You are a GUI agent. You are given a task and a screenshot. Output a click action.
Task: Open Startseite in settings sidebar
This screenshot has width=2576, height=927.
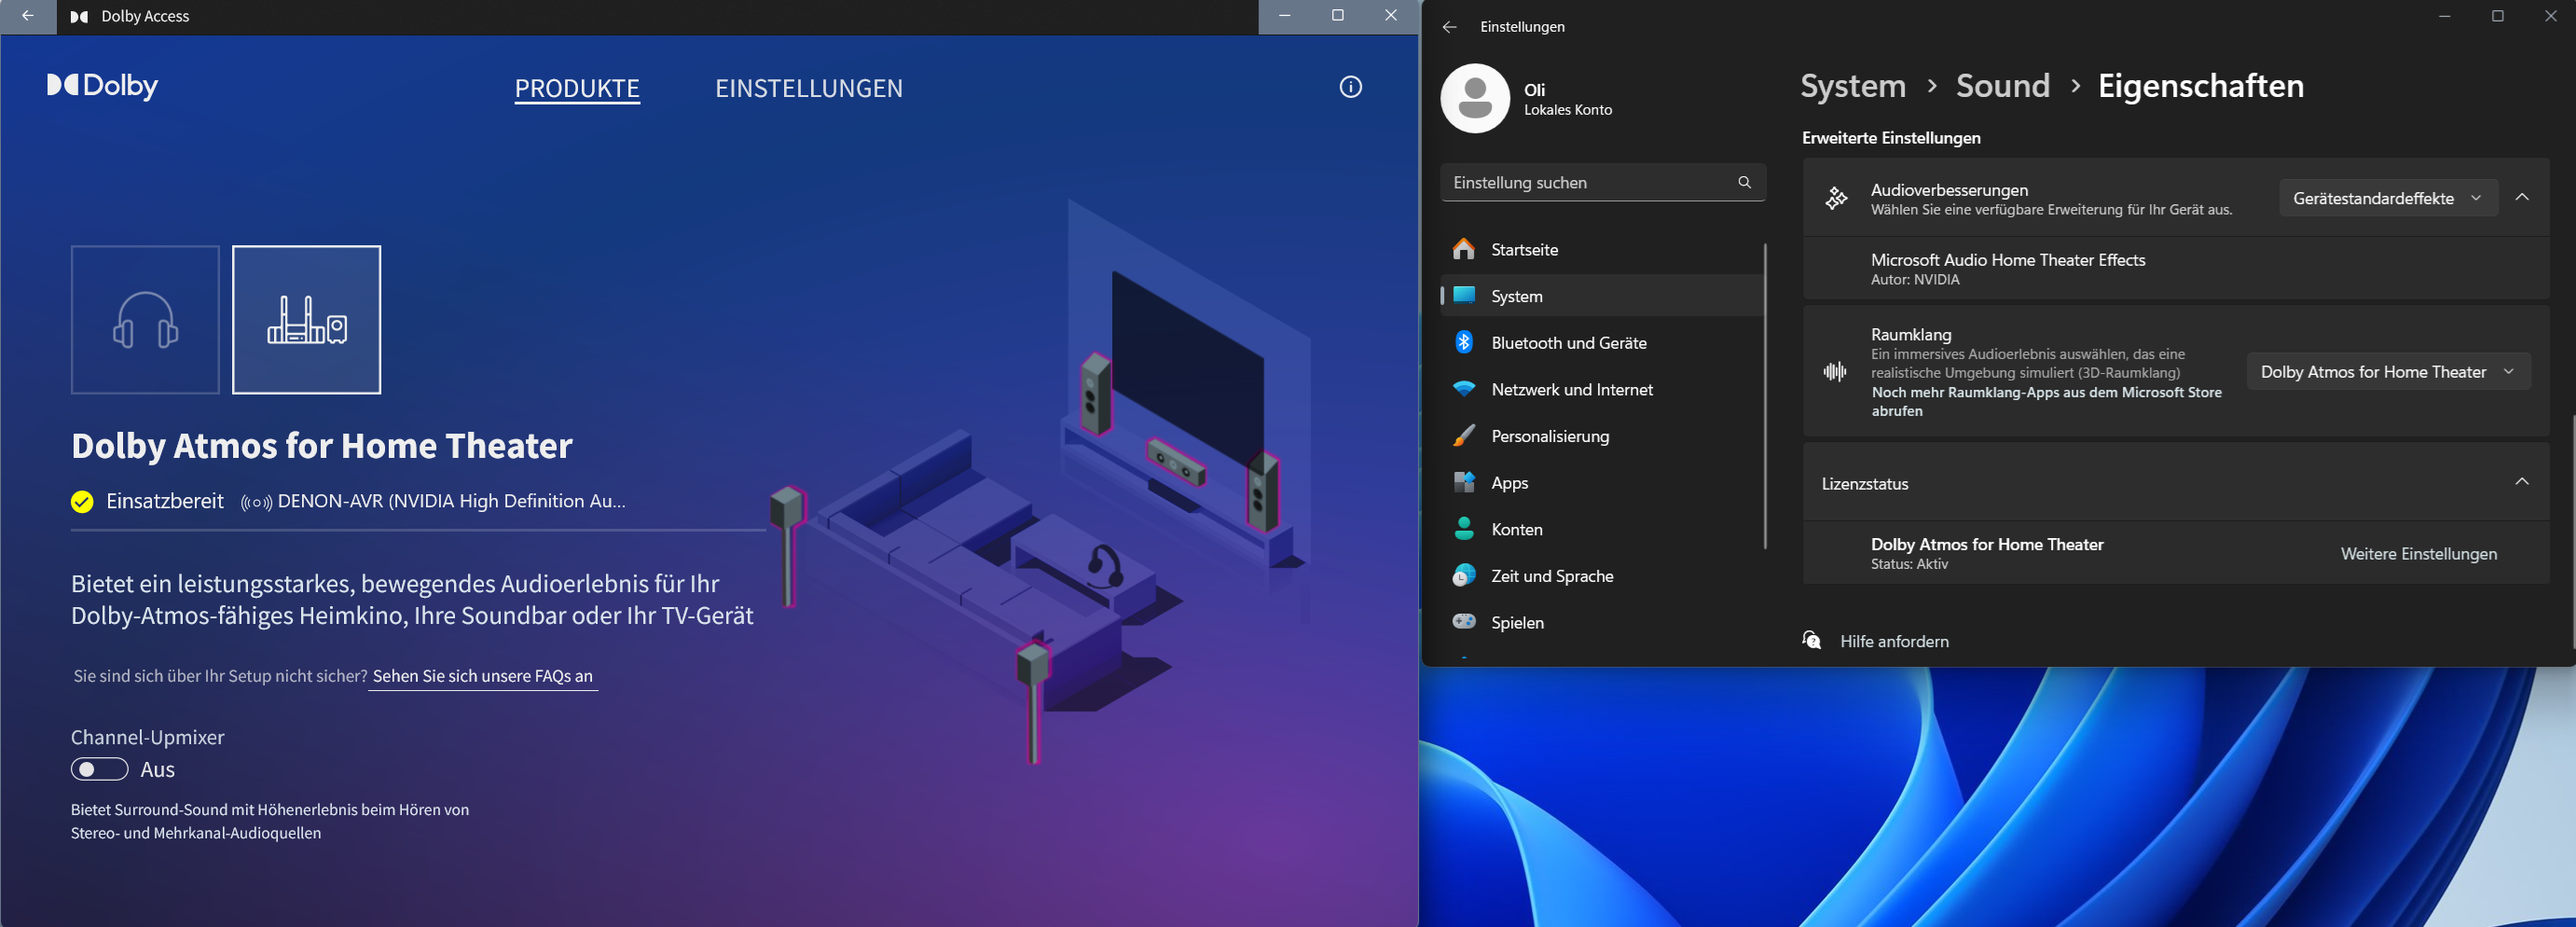coord(1601,249)
